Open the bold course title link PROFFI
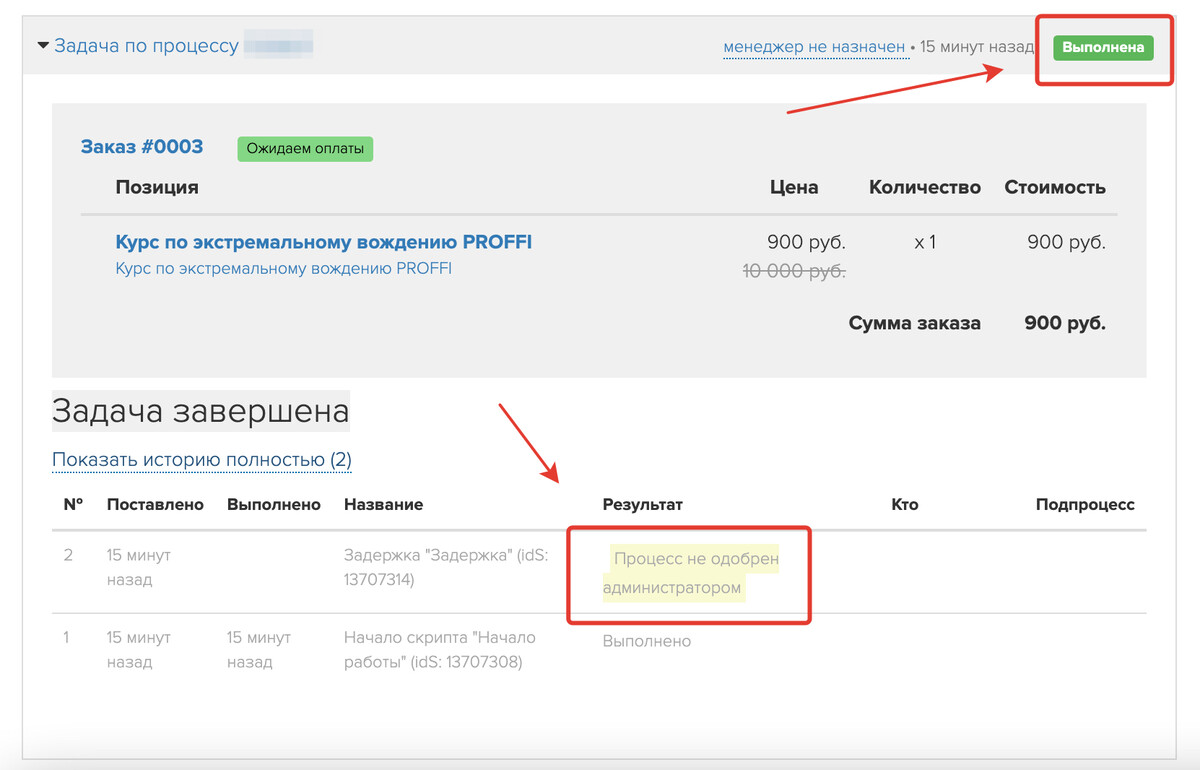Image resolution: width=1200 pixels, height=770 pixels. tap(323, 242)
